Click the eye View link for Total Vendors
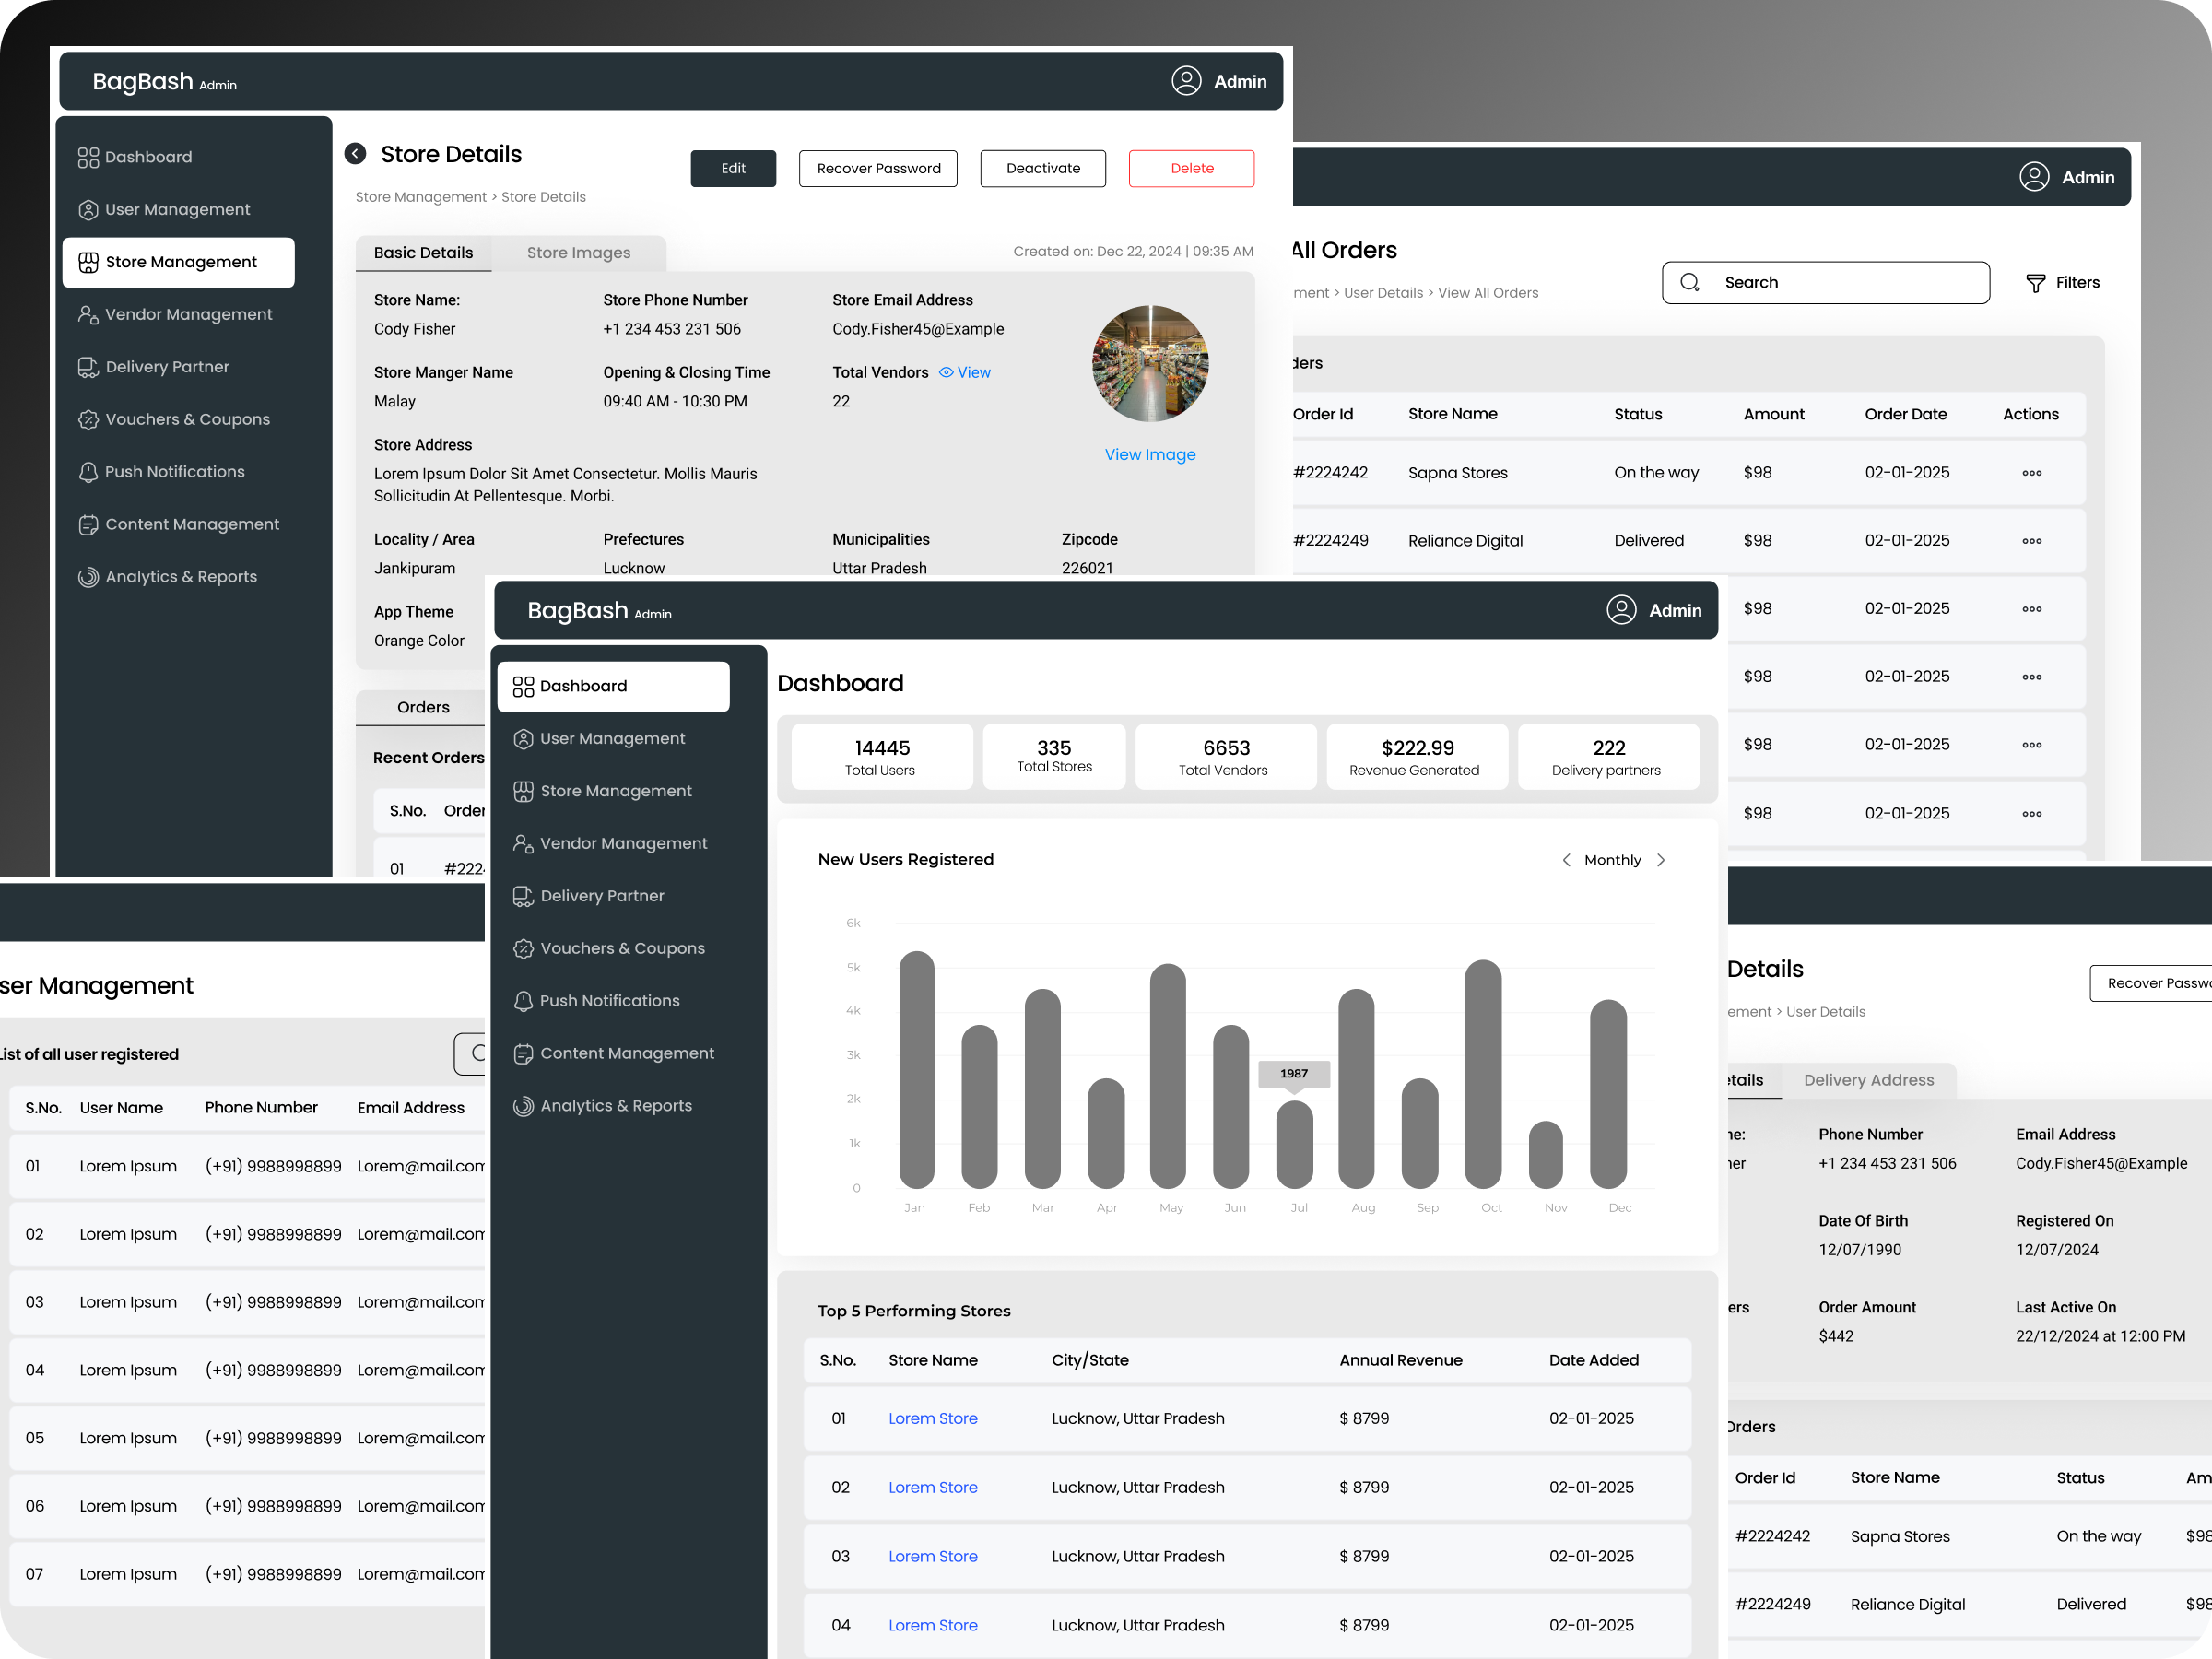The image size is (2212, 1659). 965,372
